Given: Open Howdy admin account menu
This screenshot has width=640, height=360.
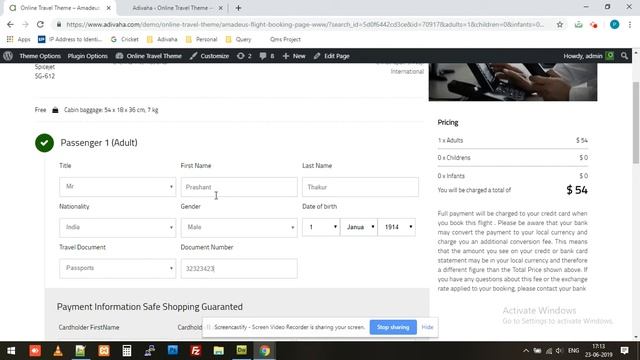Looking at the screenshot, I should tap(588, 56).
